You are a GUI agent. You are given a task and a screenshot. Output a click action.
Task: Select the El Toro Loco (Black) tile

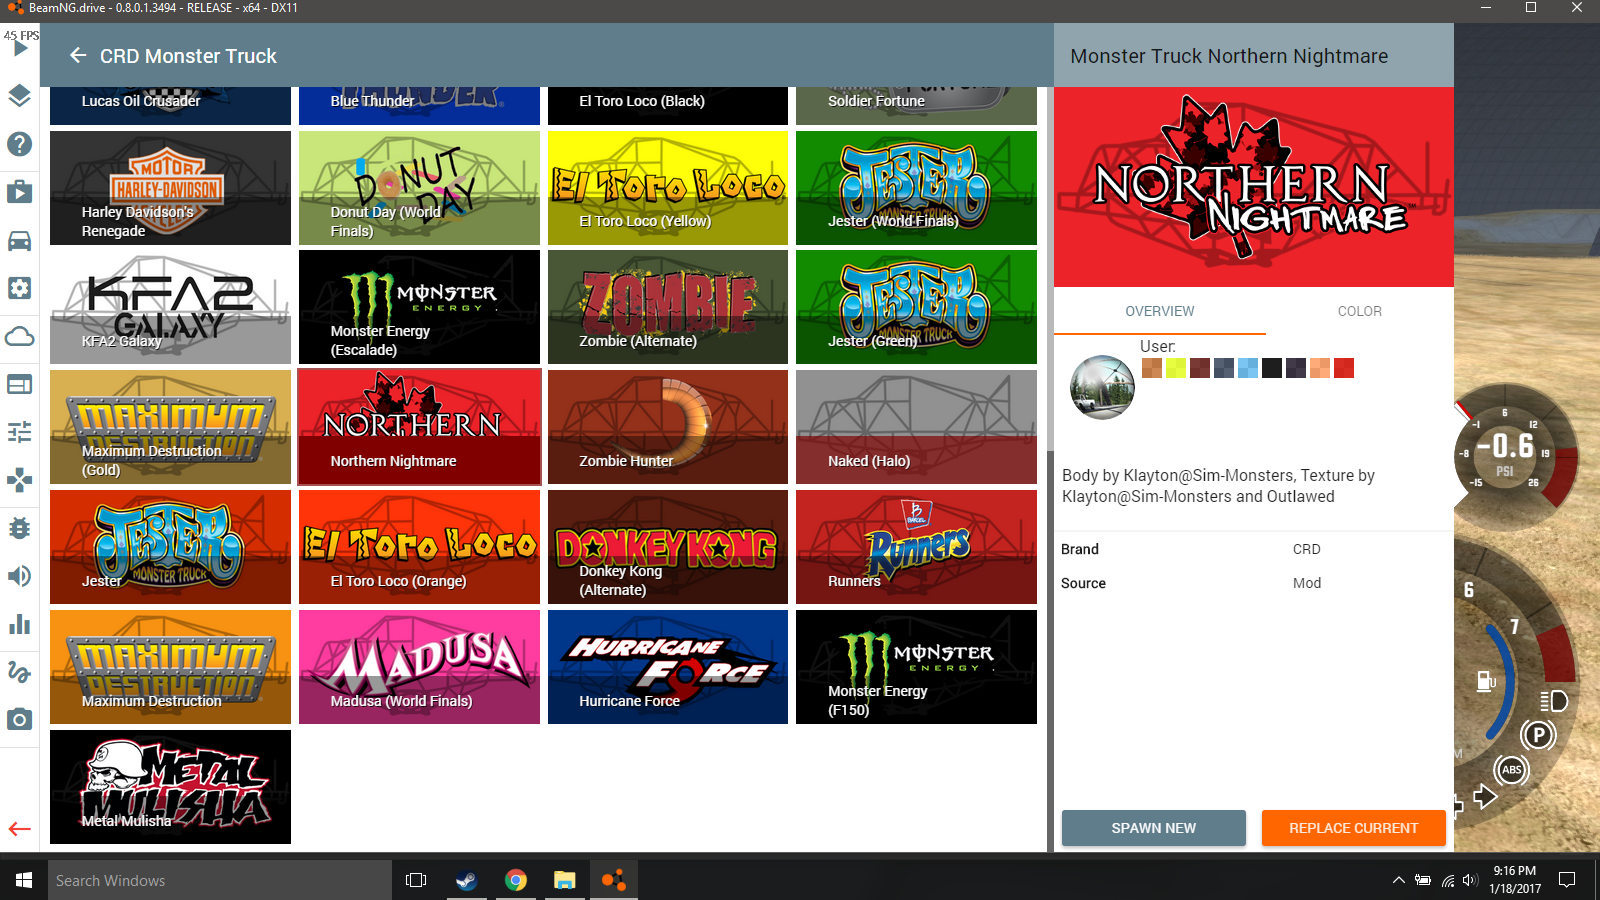[668, 105]
